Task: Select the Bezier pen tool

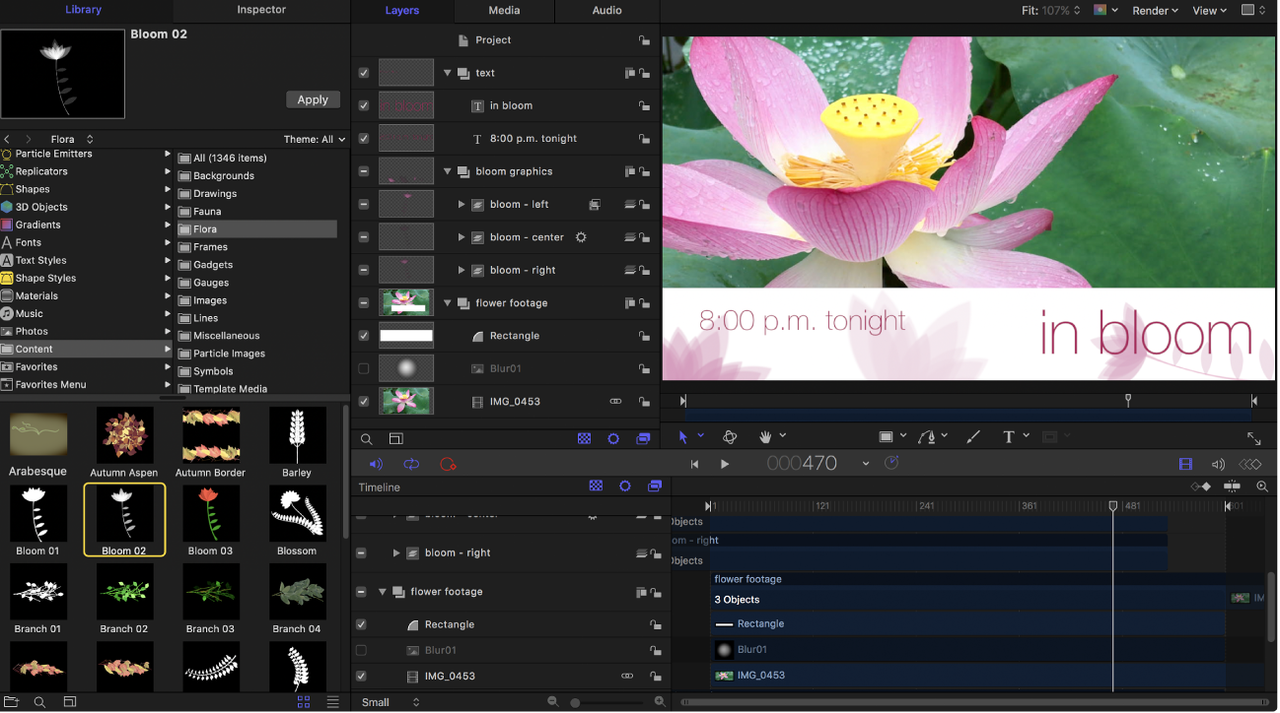Action: (927, 437)
